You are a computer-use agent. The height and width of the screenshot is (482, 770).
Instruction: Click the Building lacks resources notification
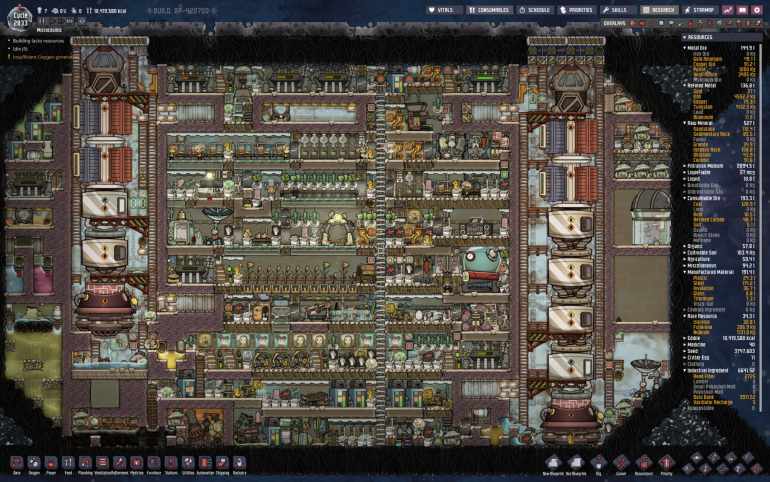coord(38,41)
